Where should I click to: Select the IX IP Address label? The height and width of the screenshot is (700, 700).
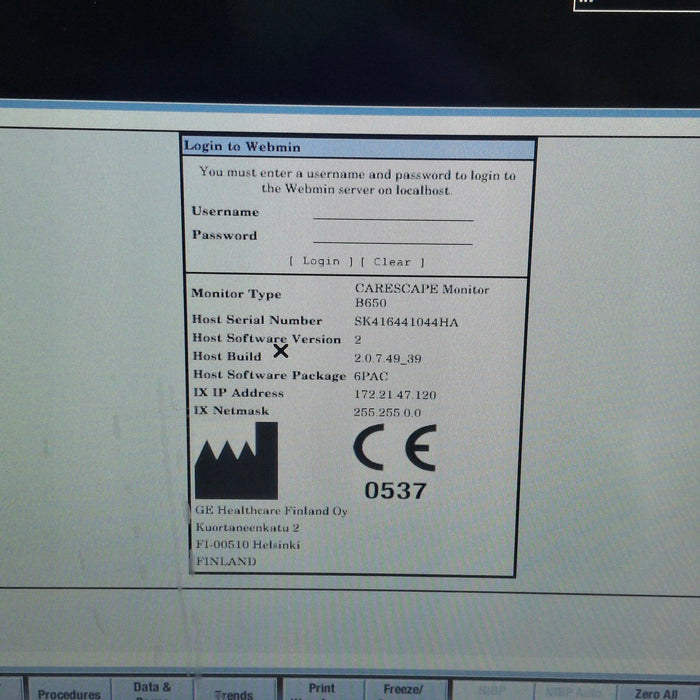[x=238, y=393]
